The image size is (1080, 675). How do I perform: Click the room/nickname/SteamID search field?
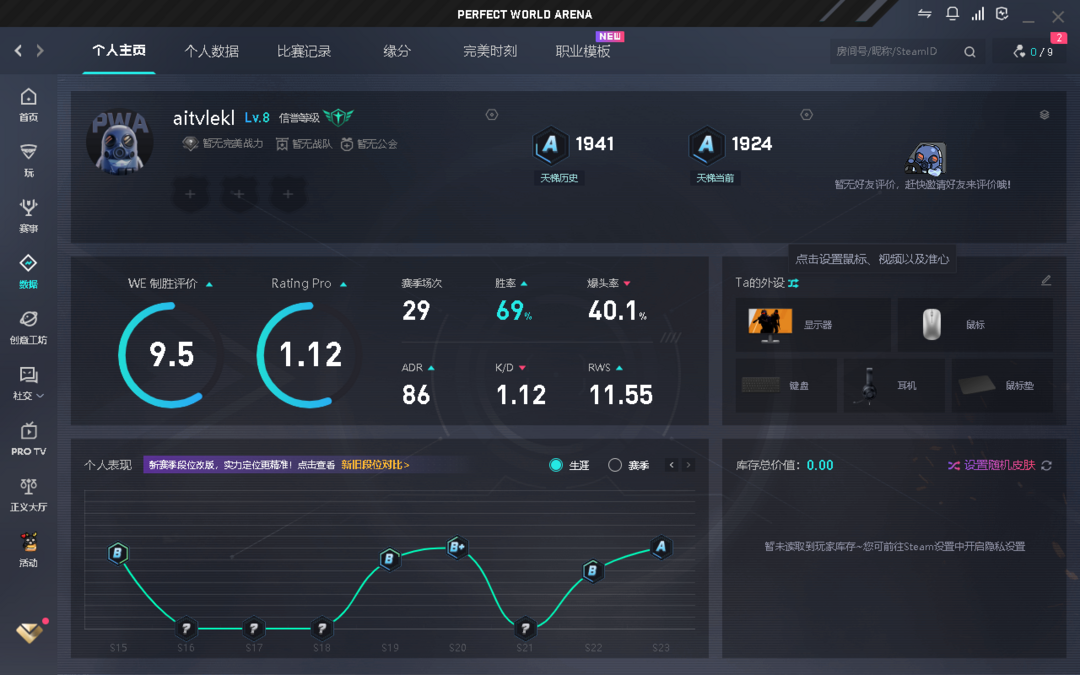coord(895,52)
